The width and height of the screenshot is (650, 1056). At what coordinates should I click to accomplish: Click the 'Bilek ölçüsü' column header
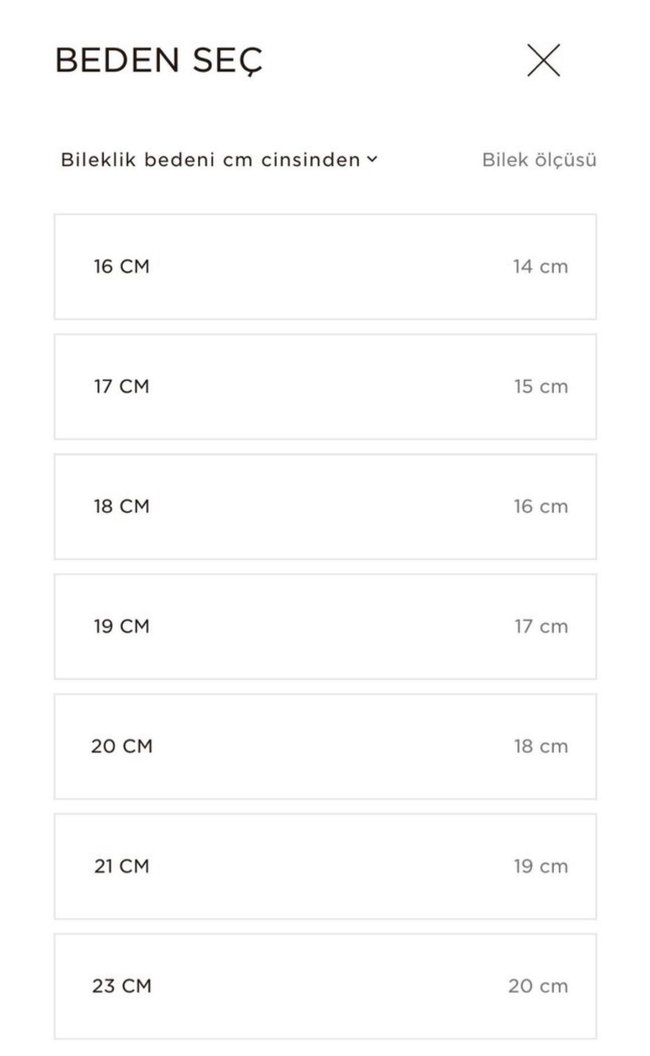coord(539,160)
